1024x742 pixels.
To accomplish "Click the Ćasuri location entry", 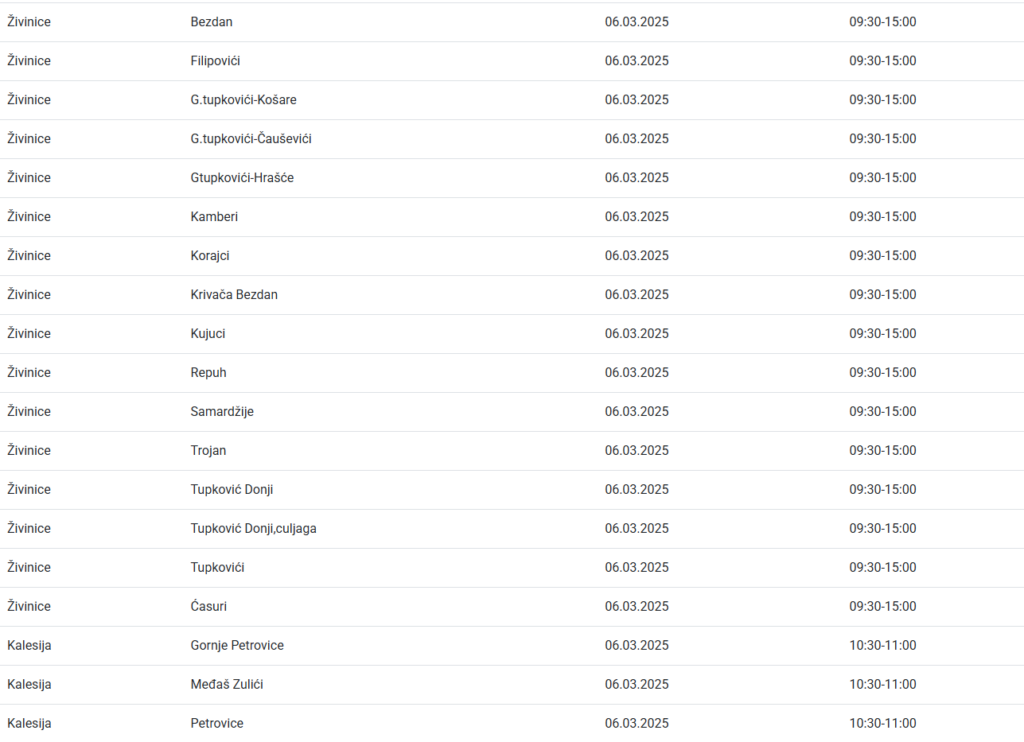I will tap(208, 607).
